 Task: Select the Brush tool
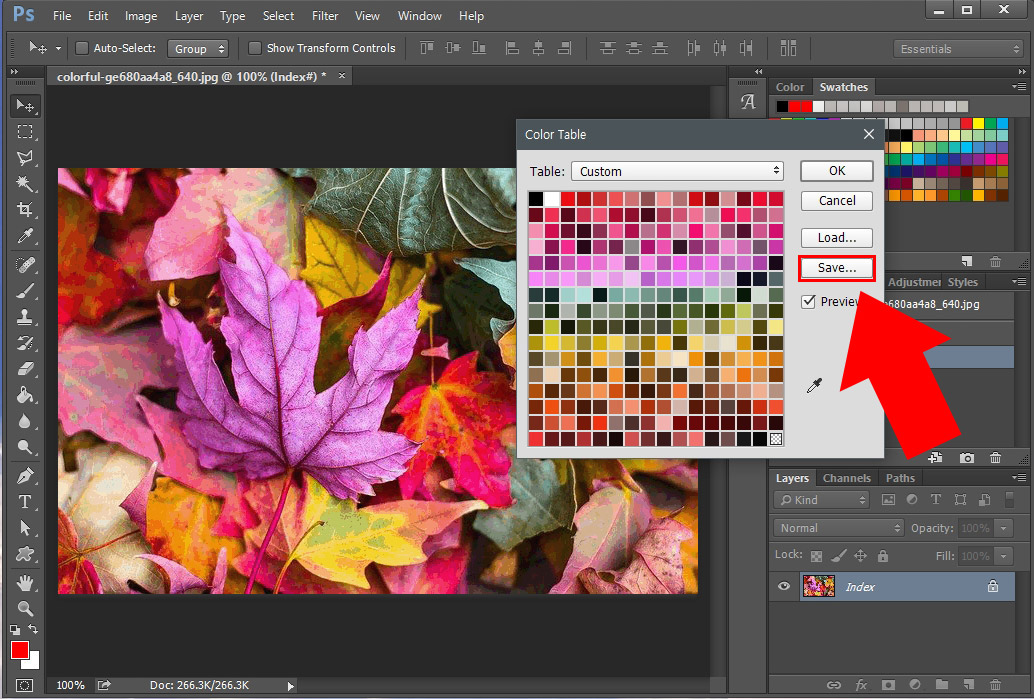pos(25,291)
